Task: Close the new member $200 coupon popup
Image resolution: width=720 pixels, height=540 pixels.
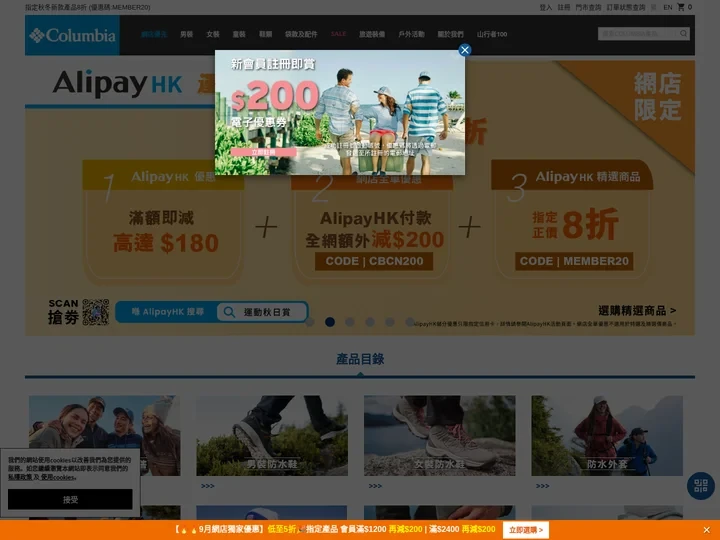Action: coord(465,50)
